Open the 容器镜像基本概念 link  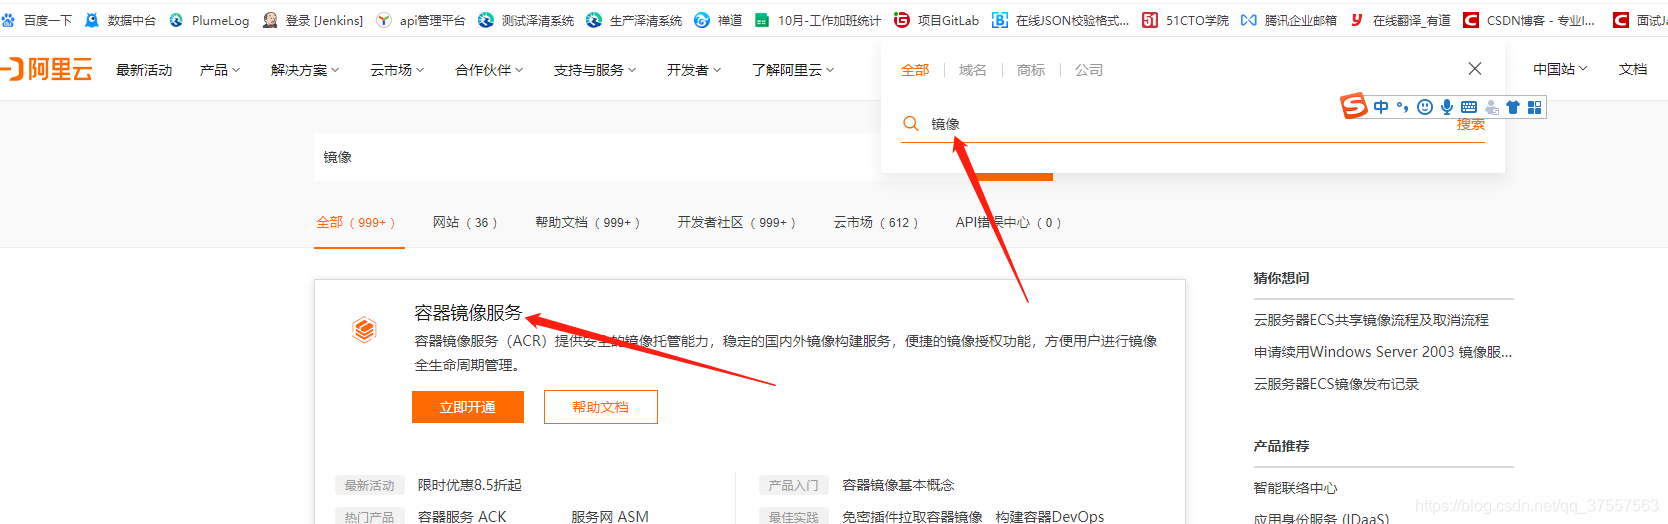898,485
